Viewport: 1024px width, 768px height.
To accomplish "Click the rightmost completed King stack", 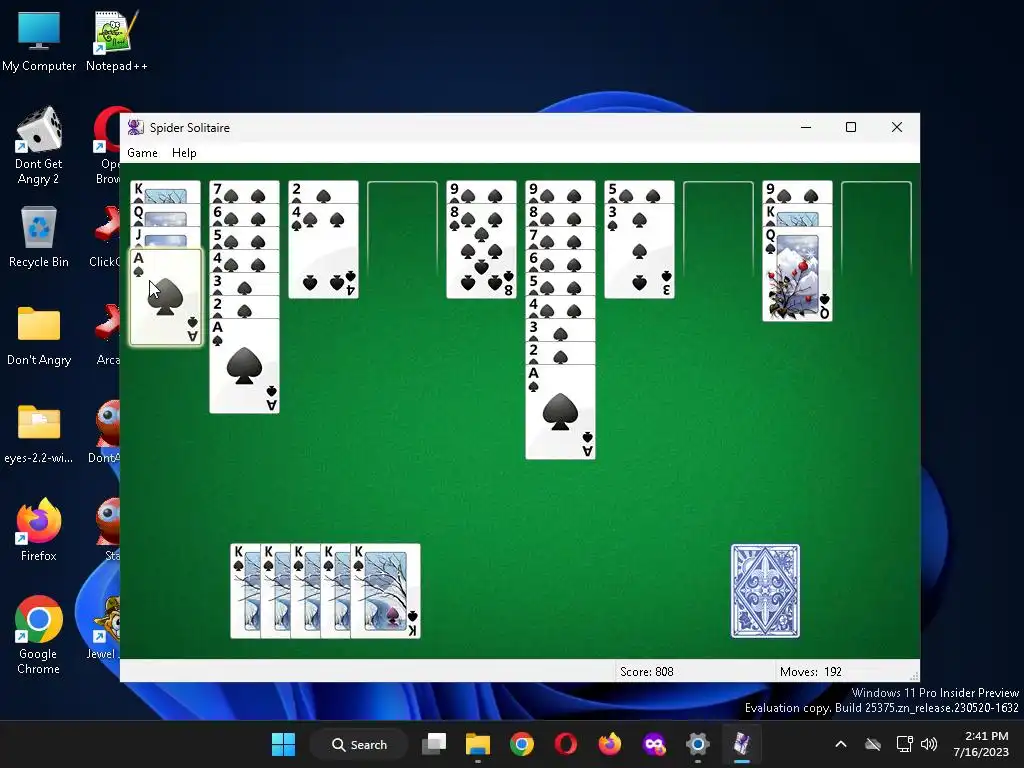I will click(385, 591).
